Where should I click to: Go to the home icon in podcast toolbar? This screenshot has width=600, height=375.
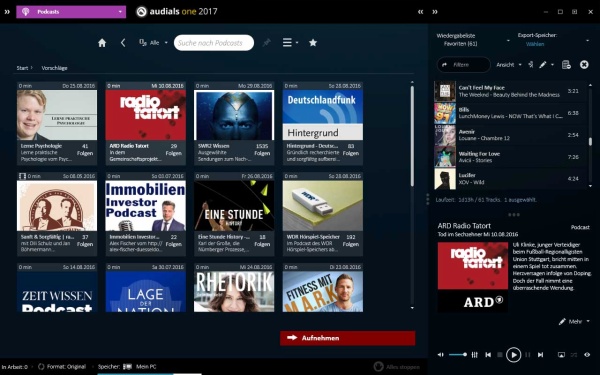pyautogui.click(x=102, y=43)
